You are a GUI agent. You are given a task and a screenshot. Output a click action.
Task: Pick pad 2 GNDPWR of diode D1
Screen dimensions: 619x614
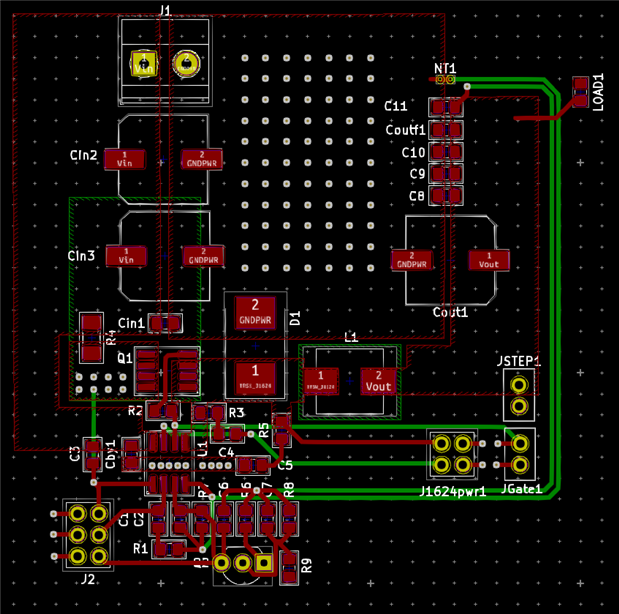[255, 312]
